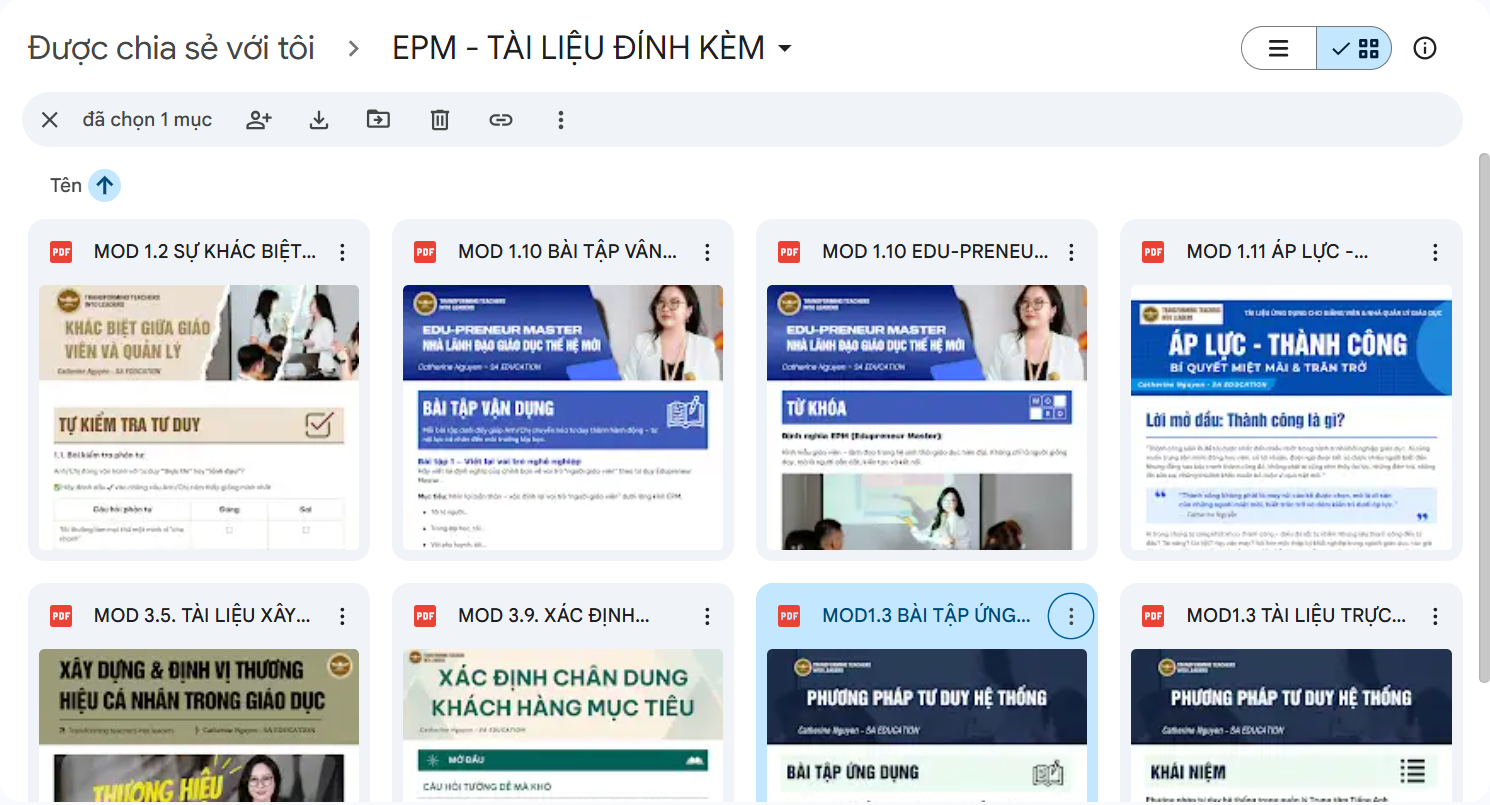Select the MOD 1.10 EDU-PRENEU TỪ KHÓA thumbnail
Image resolution: width=1490 pixels, height=805 pixels.
(927, 417)
